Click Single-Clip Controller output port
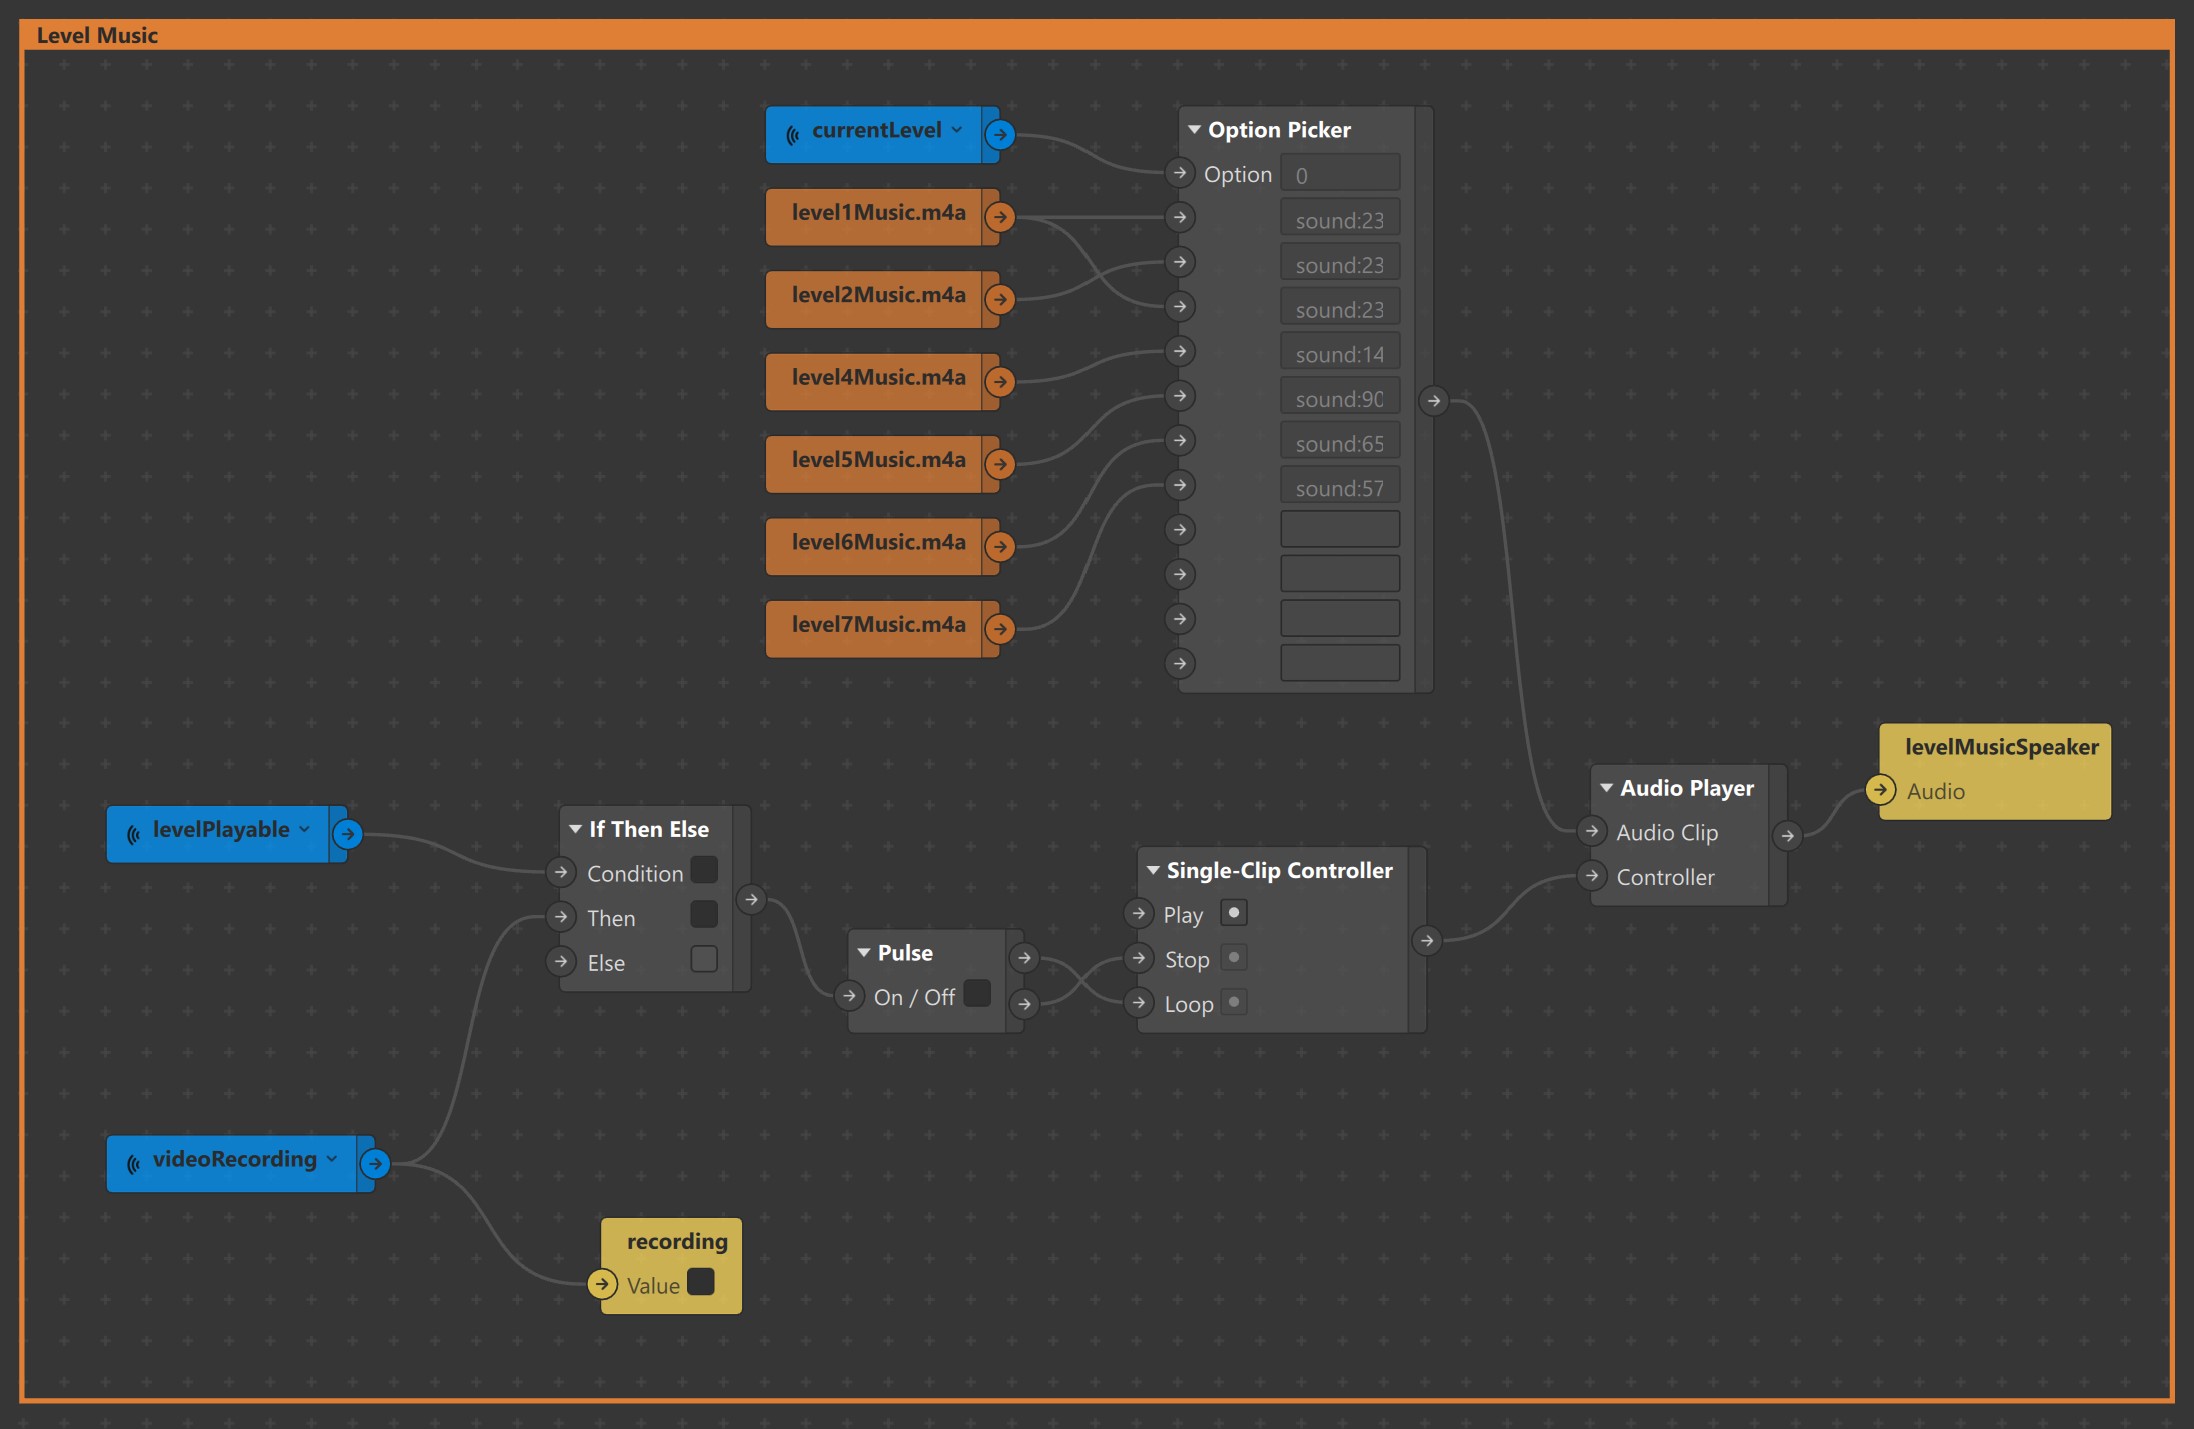The height and width of the screenshot is (1429, 2194). coord(1427,940)
